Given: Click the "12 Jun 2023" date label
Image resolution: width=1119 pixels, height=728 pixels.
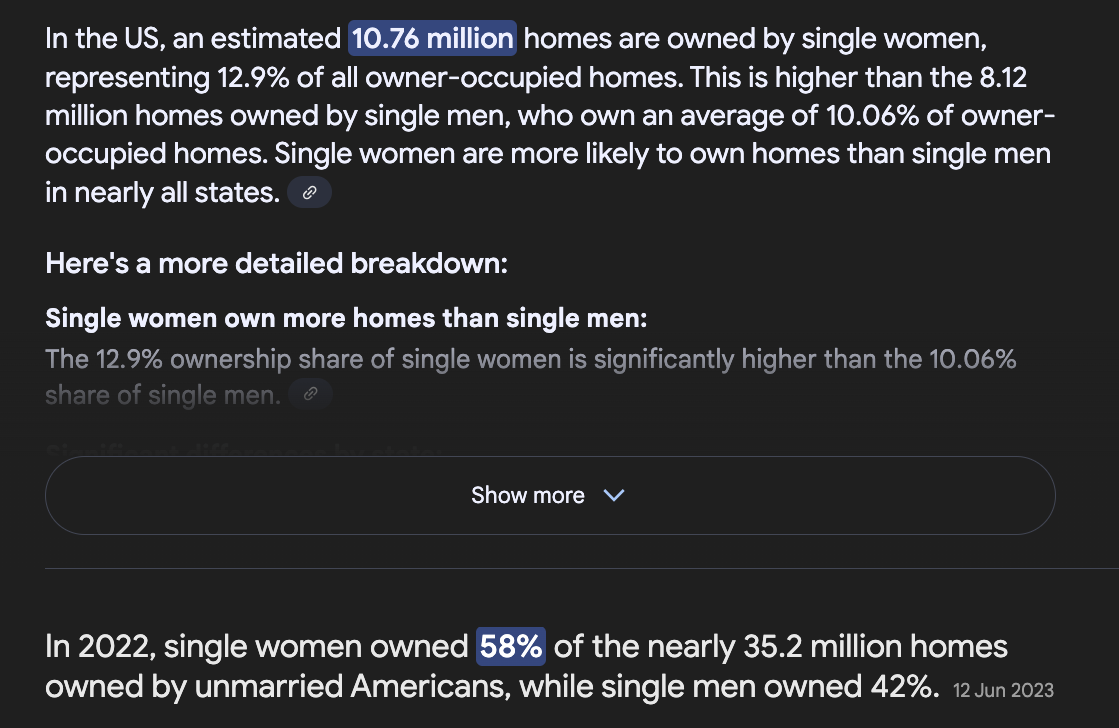Looking at the screenshot, I should 1003,690.
